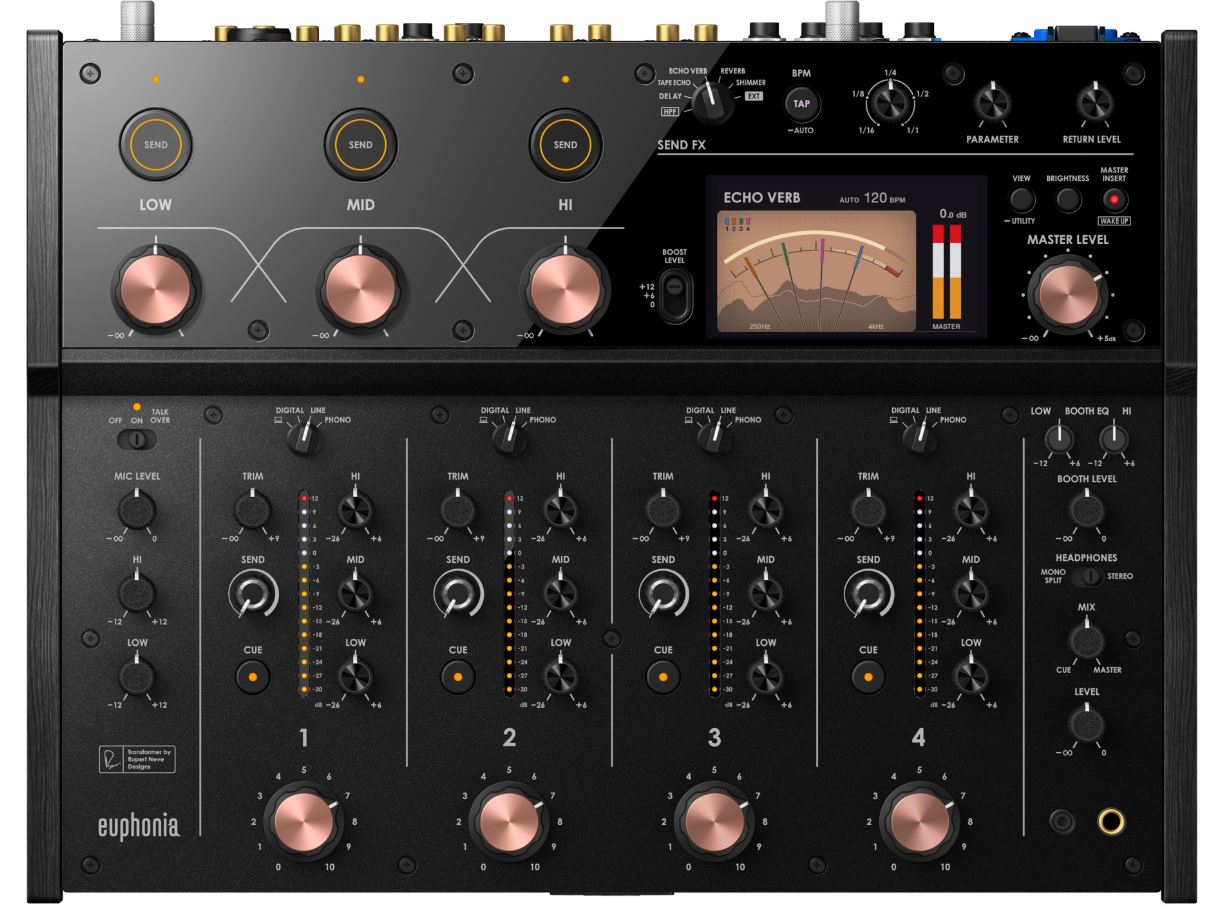Click the MASTER level meter on display
The height and width of the screenshot is (907, 1221).
click(946, 272)
